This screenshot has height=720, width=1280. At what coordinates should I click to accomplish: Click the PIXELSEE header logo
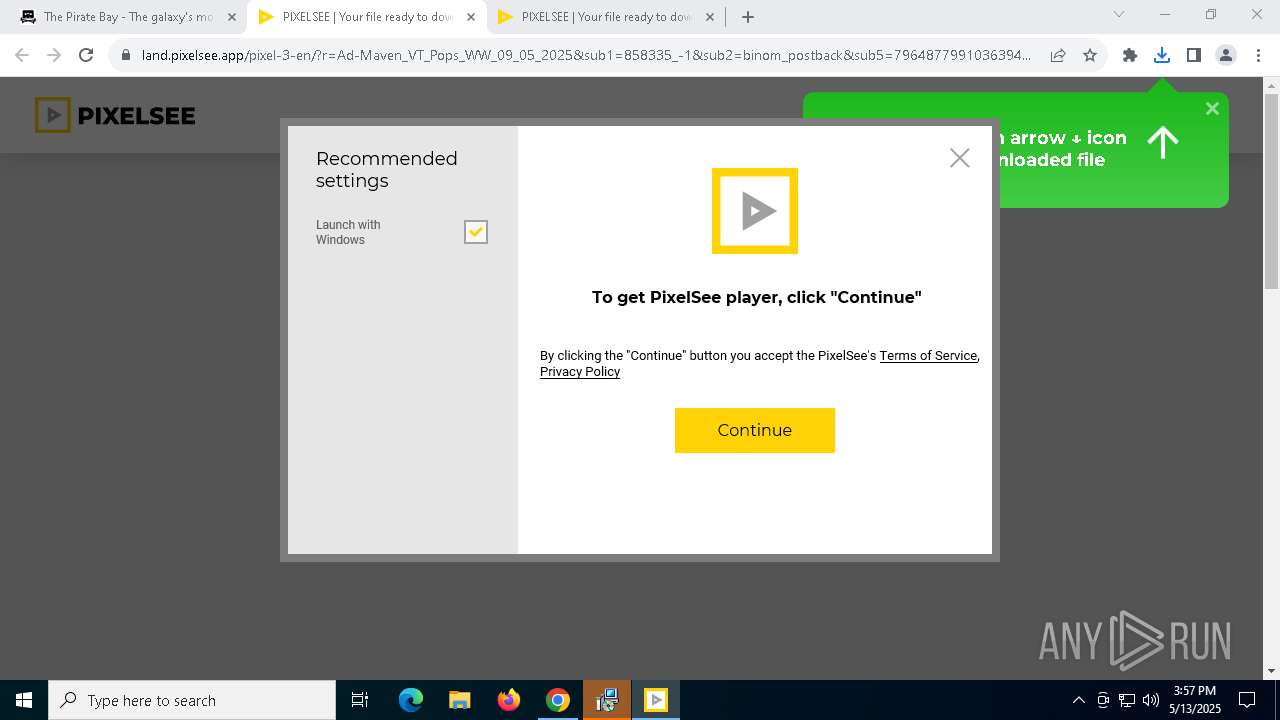pos(115,115)
